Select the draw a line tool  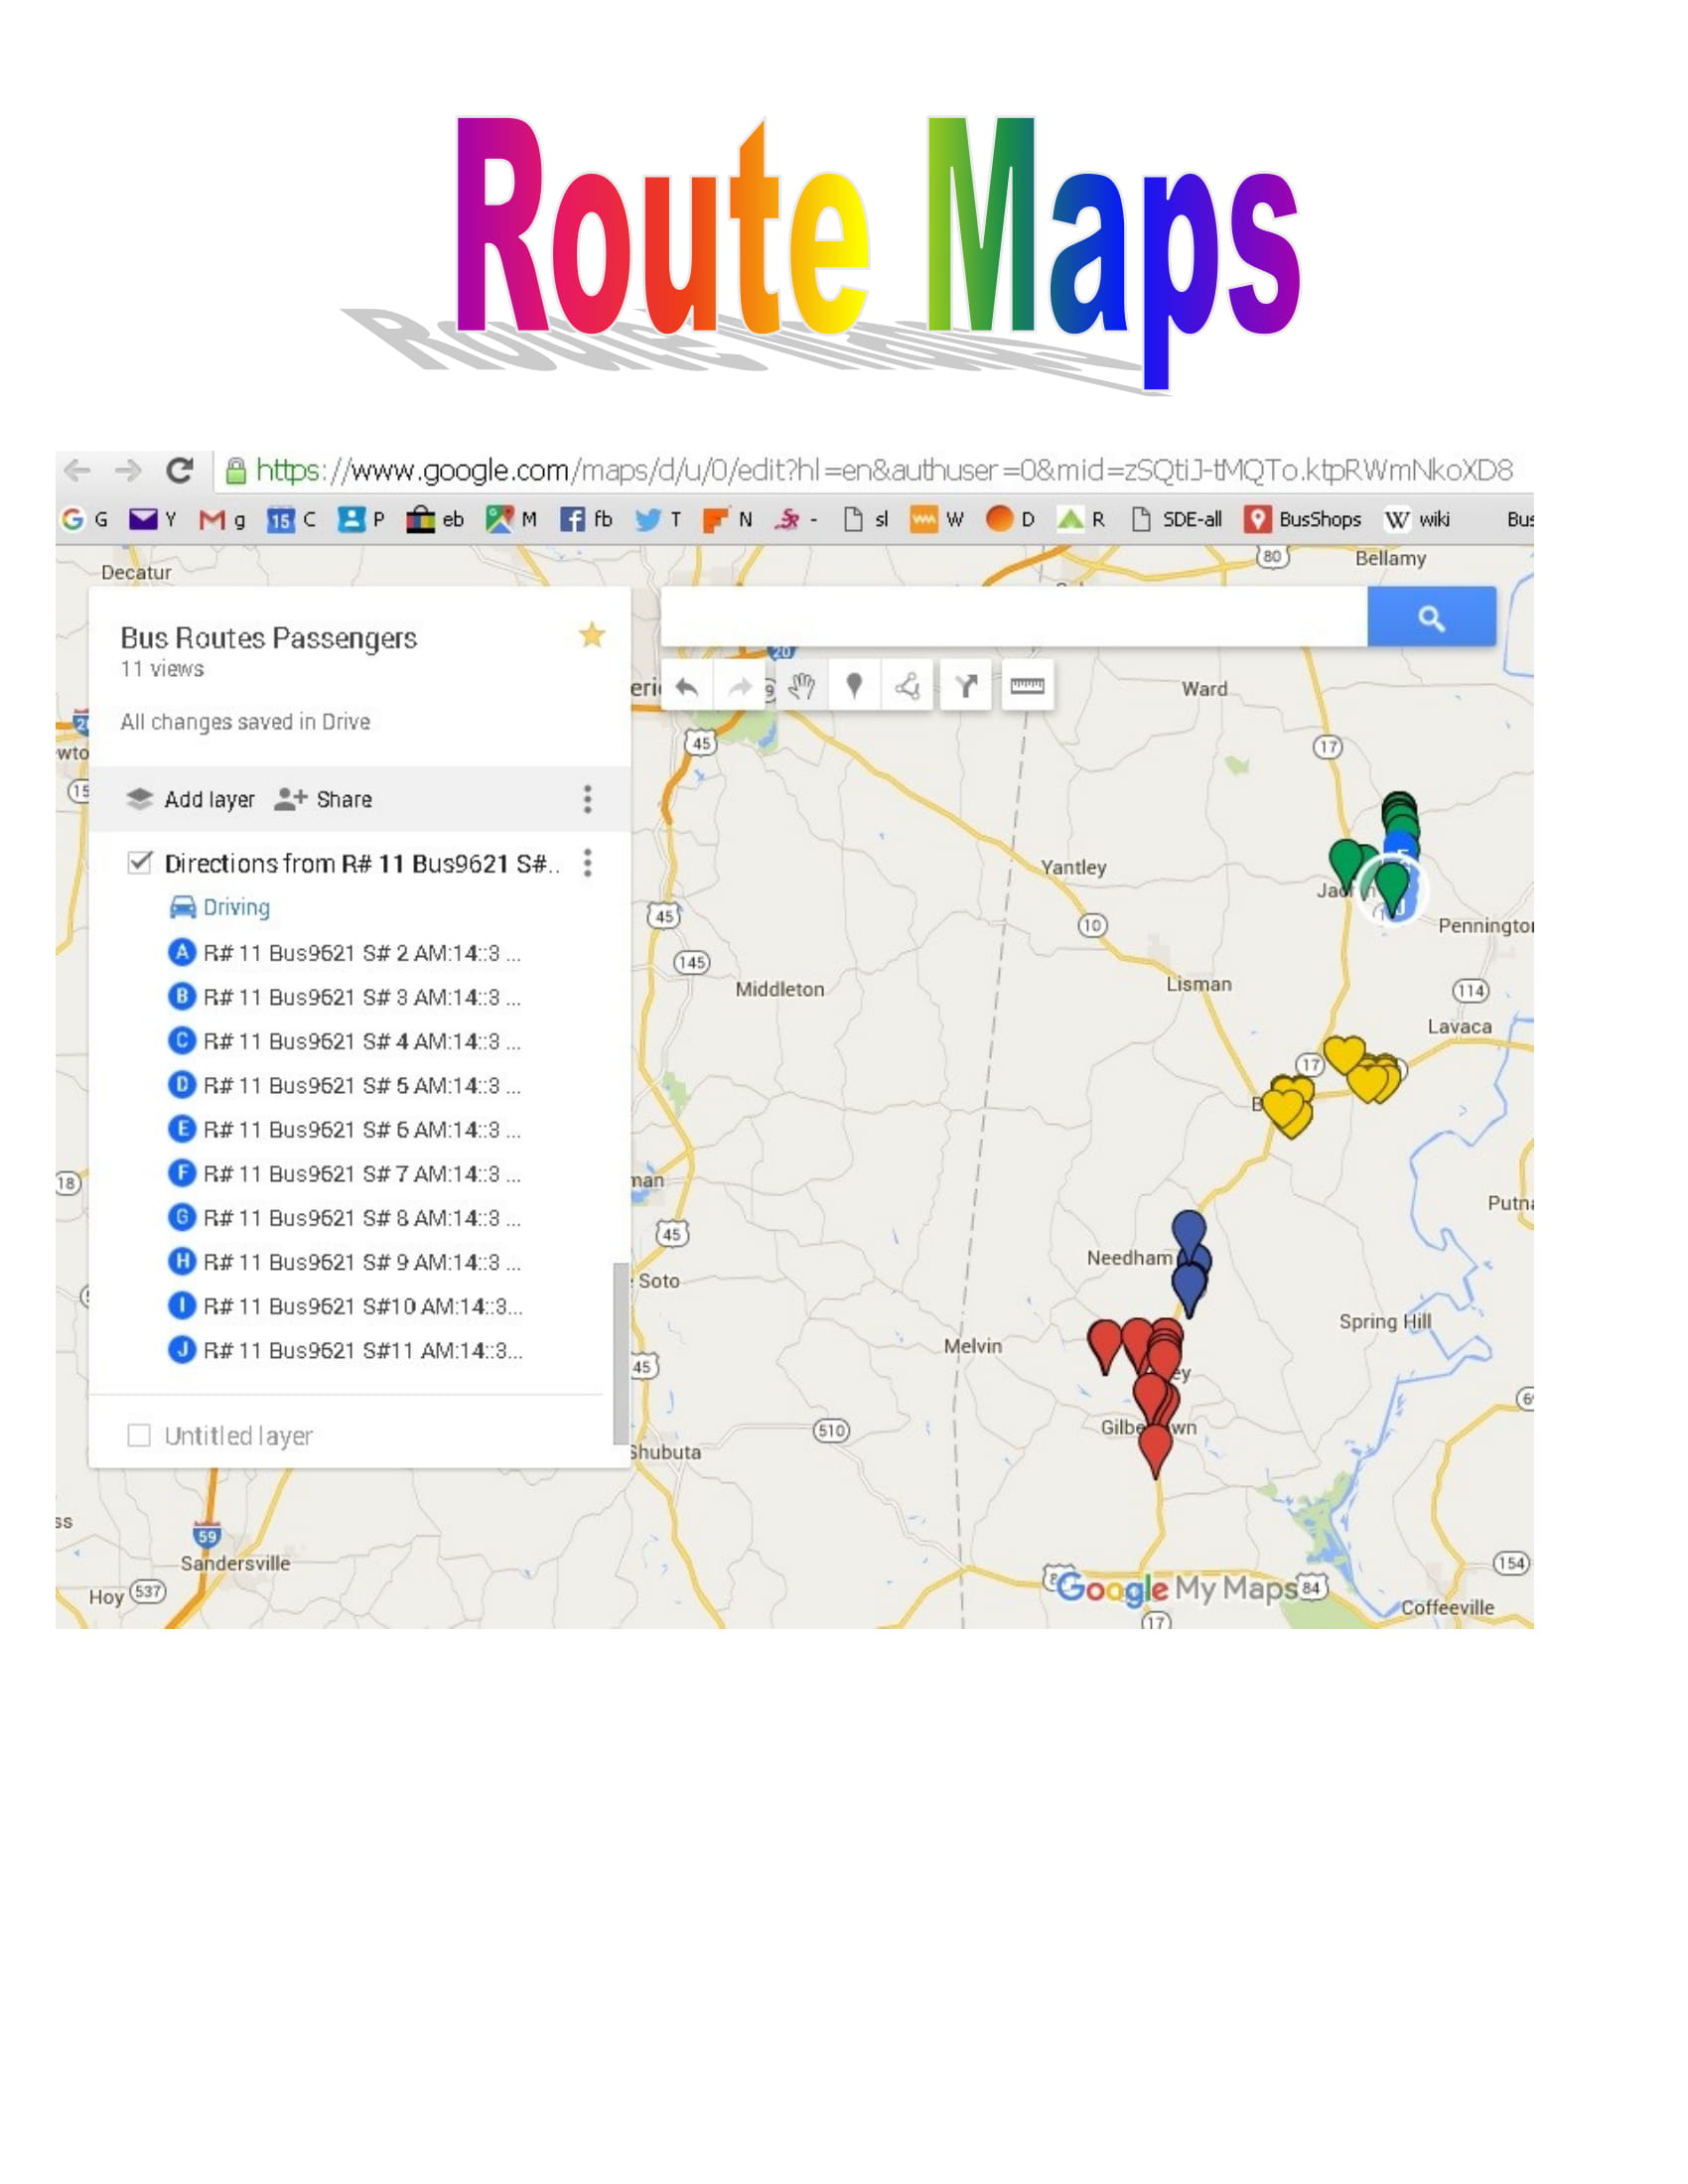pos(907,686)
